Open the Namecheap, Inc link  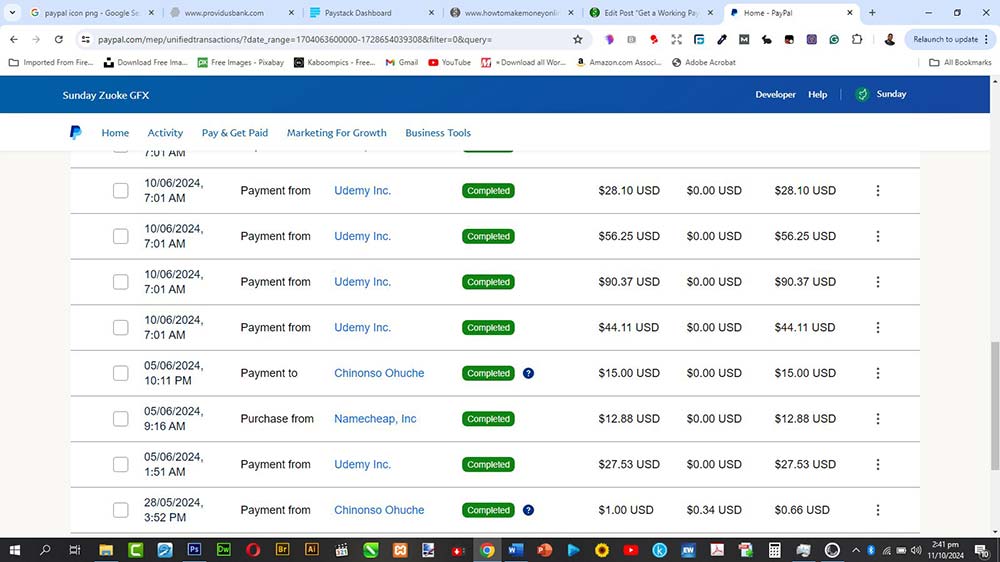point(375,418)
